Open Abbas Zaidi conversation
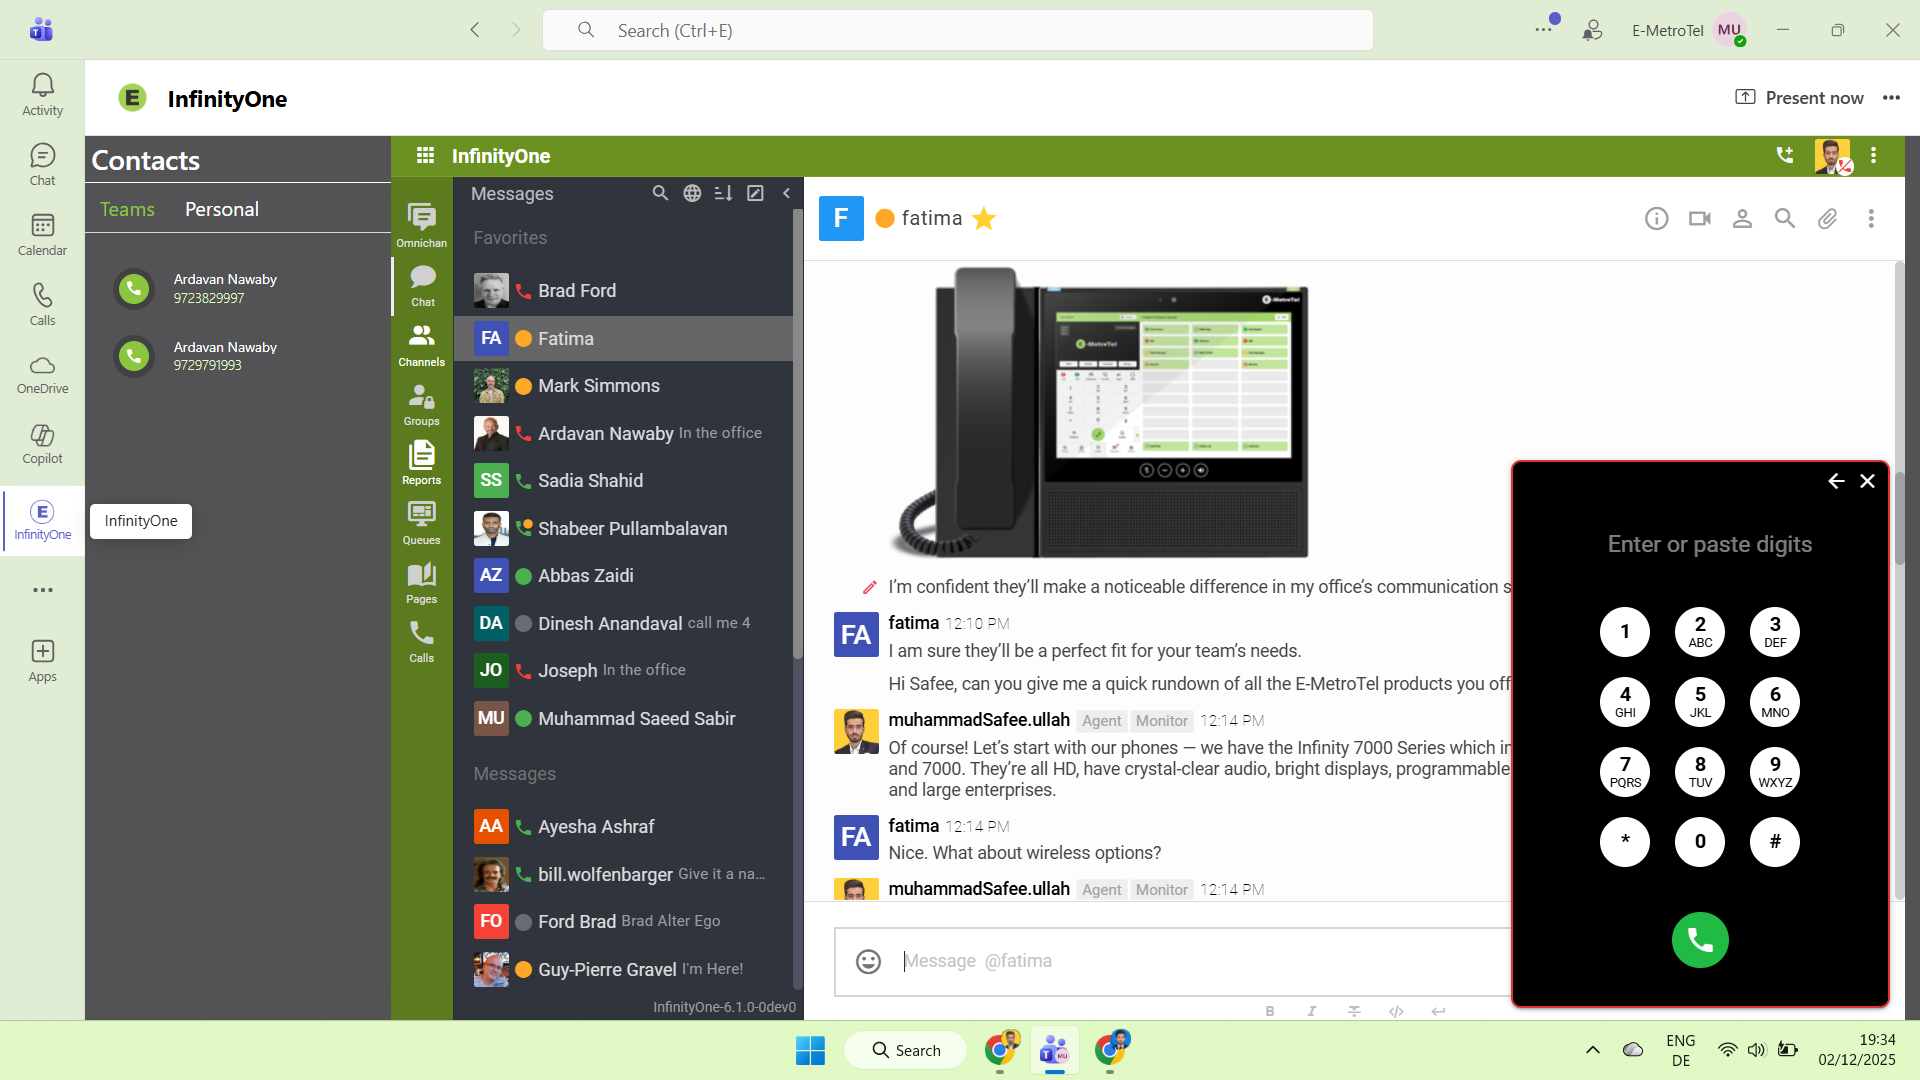Image resolution: width=1920 pixels, height=1080 pixels. (623, 576)
